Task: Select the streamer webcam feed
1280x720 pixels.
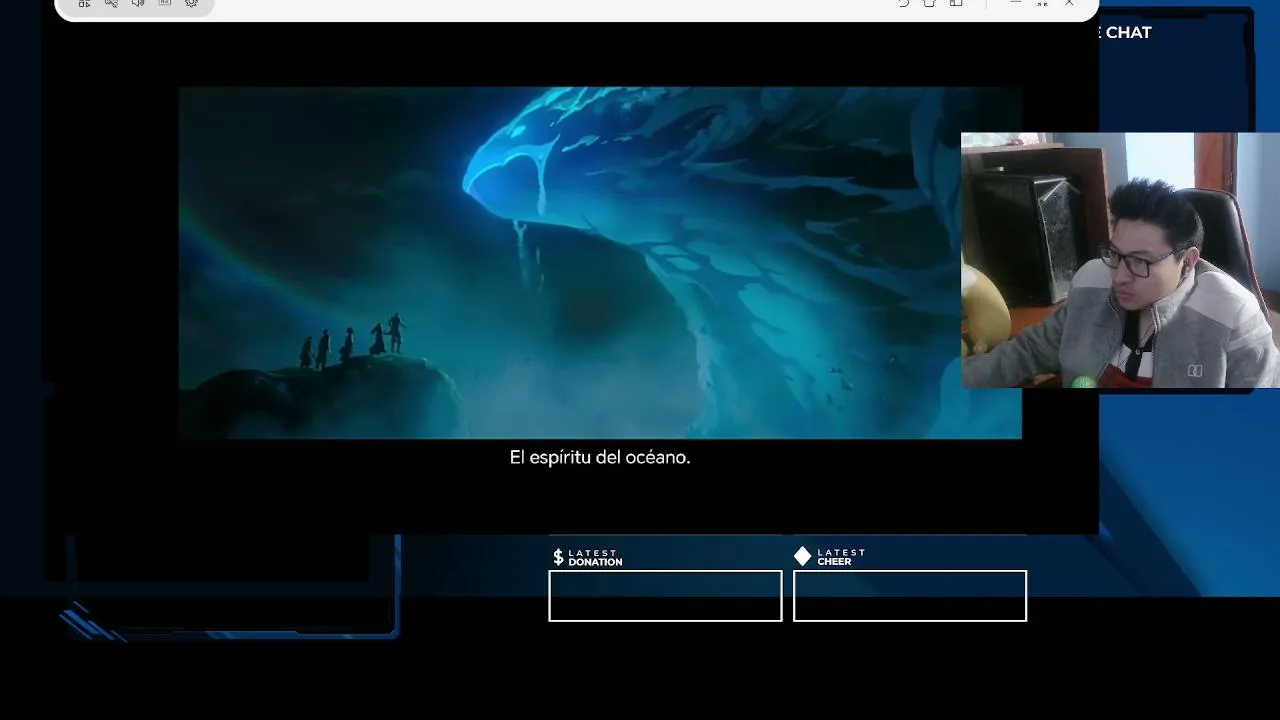Action: (x=1120, y=260)
